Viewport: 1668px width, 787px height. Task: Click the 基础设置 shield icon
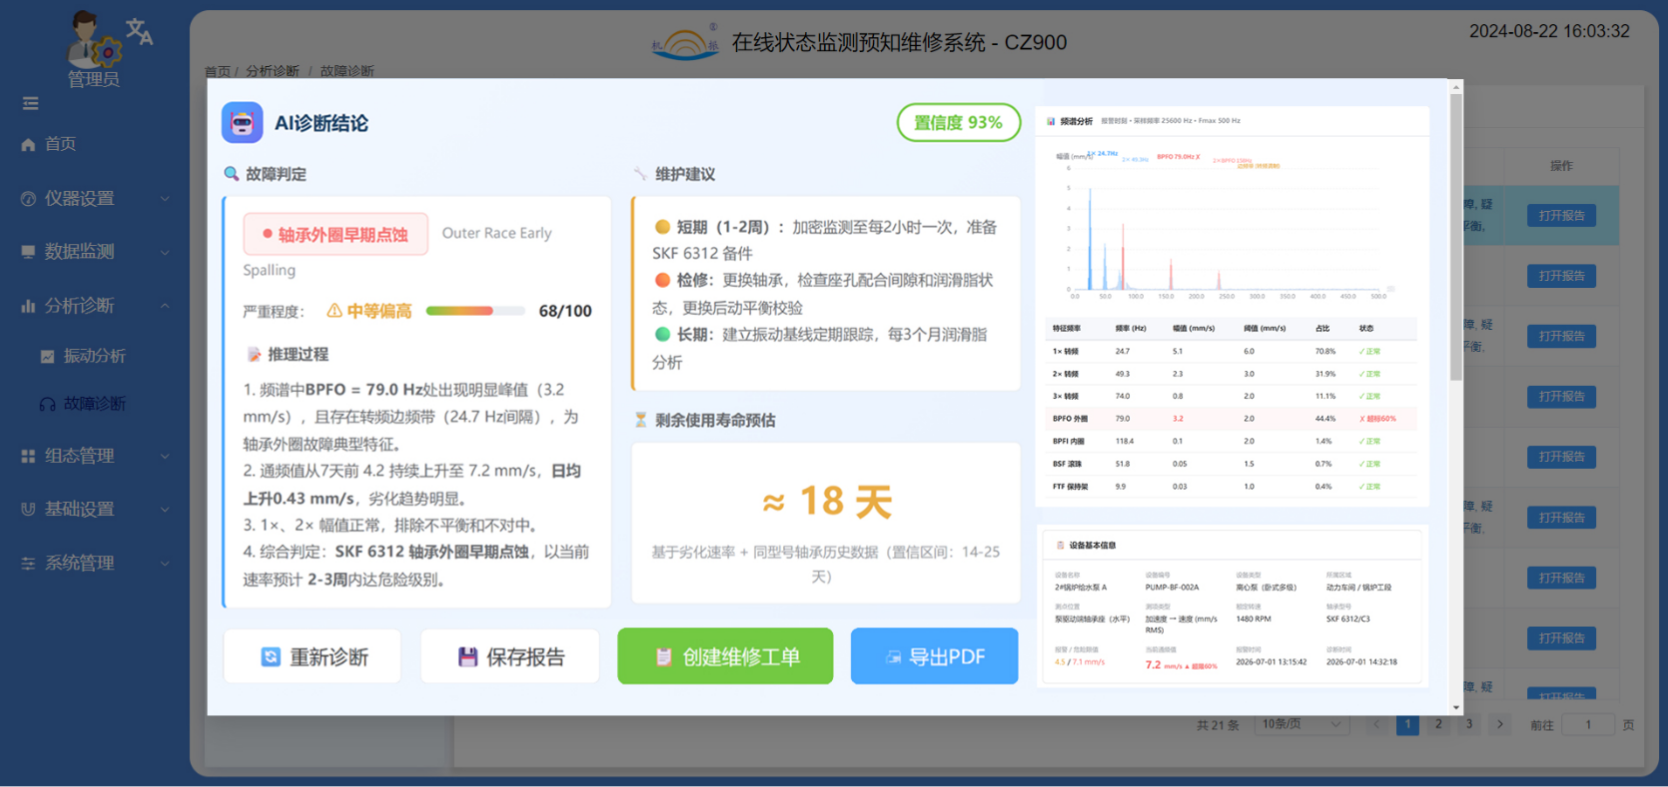click(x=28, y=509)
